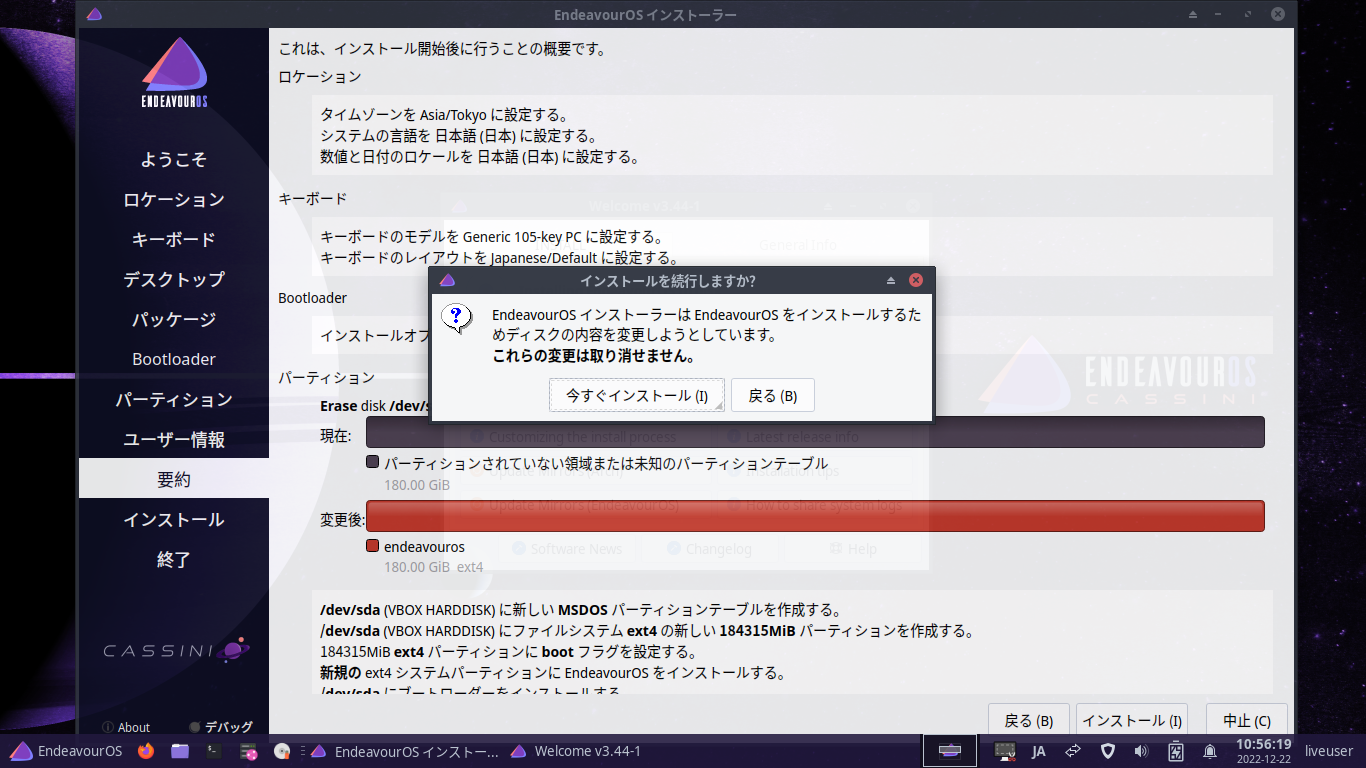This screenshot has height=768, width=1366.
Task: Click the EndeavourOS logo in the installer sidebar
Action: (x=174, y=74)
